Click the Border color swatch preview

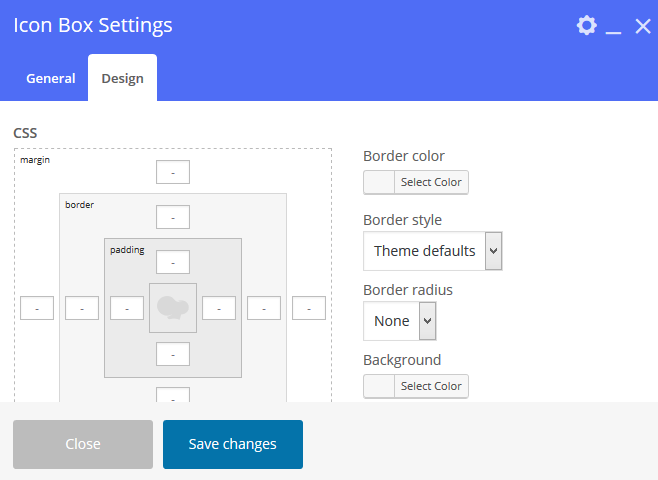point(379,182)
